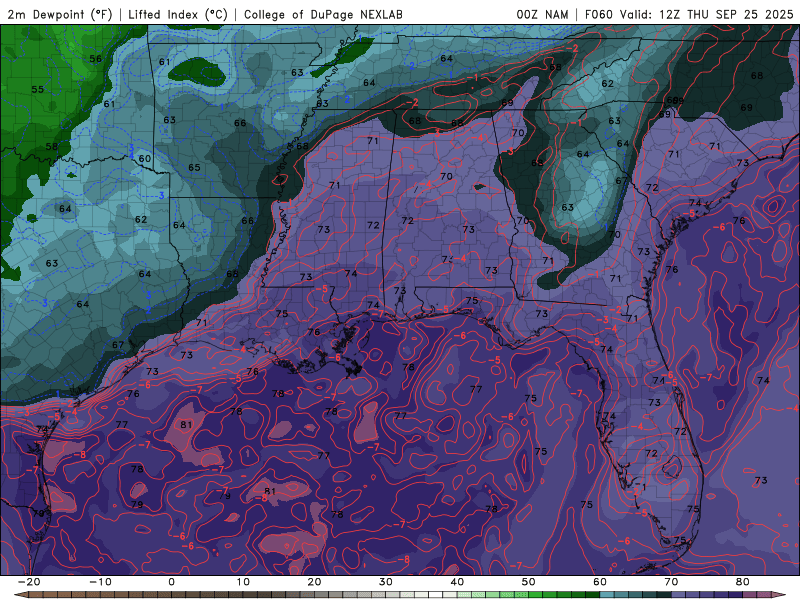Image resolution: width=800 pixels, height=600 pixels.
Task: Click the 65 dewpoint value on the map
Action: click(194, 167)
